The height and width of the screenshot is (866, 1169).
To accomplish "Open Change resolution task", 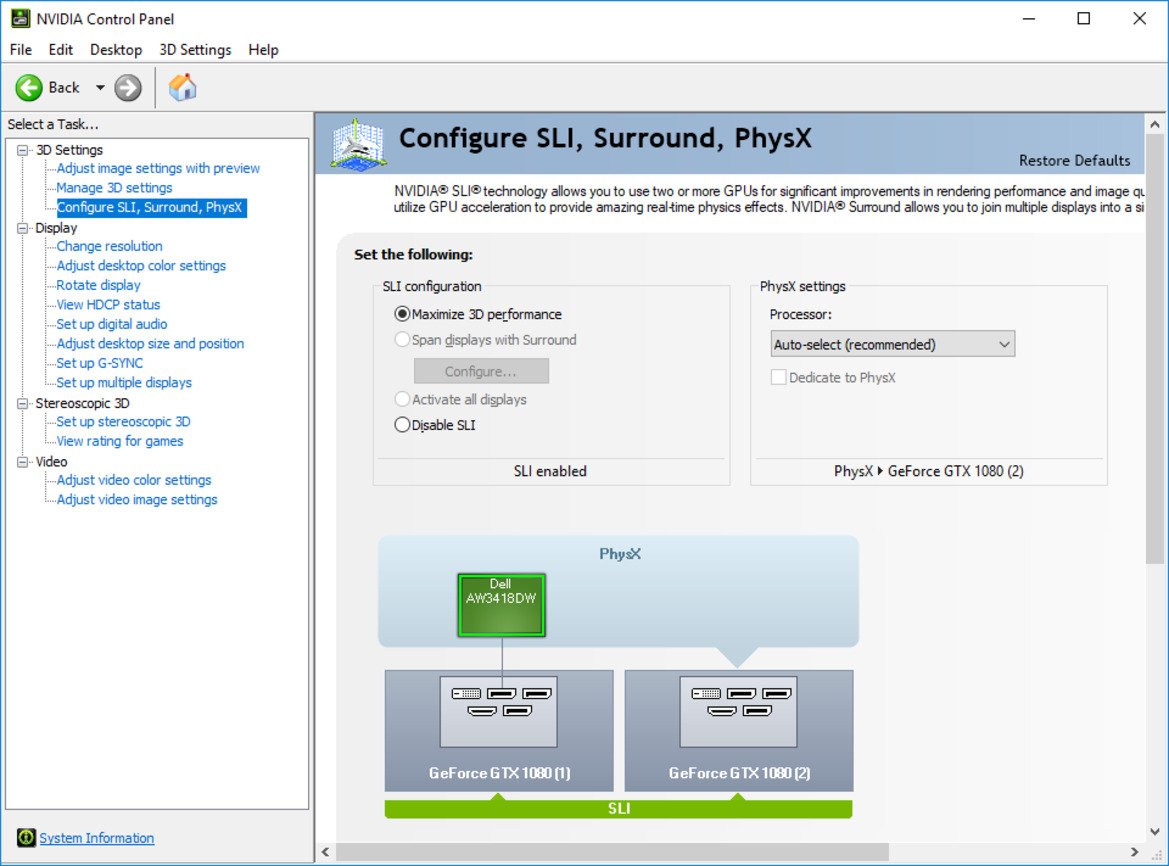I will tap(110, 246).
